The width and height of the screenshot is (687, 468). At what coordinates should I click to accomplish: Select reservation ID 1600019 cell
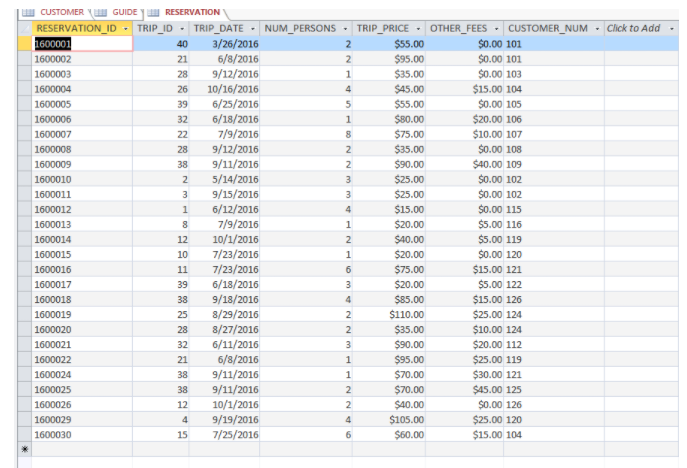pos(82,315)
